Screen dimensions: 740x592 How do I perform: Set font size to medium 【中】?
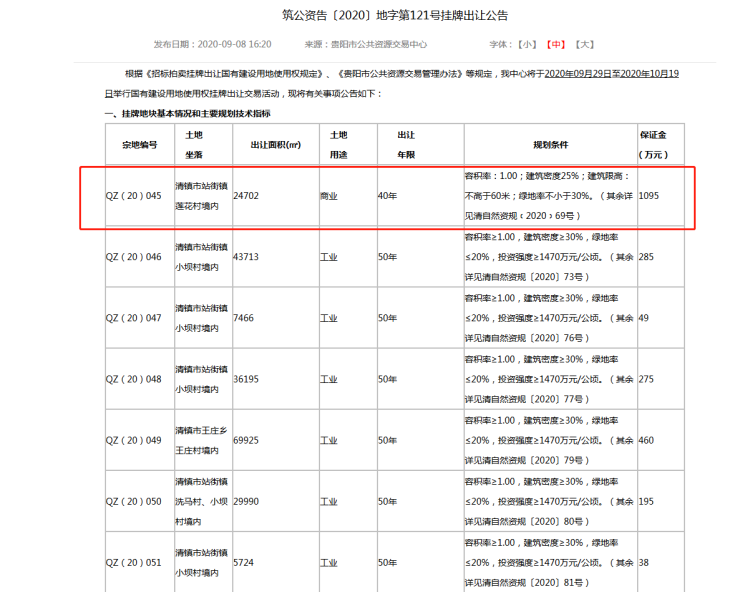(556, 44)
